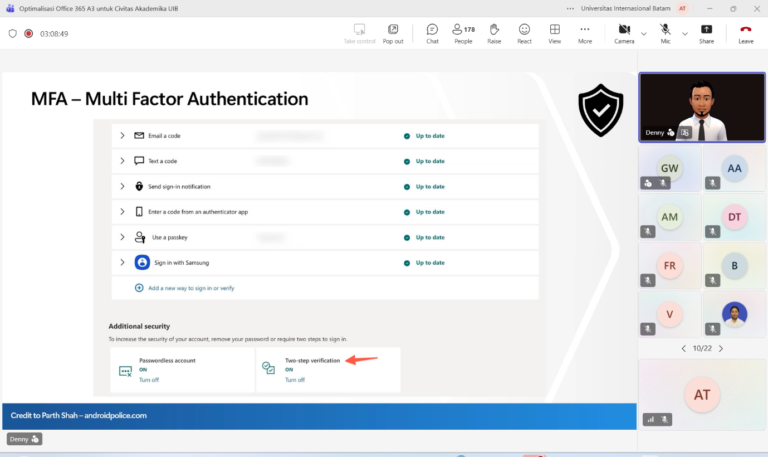Share your screen content
Image resolution: width=768 pixels, height=457 pixels.
(x=706, y=34)
